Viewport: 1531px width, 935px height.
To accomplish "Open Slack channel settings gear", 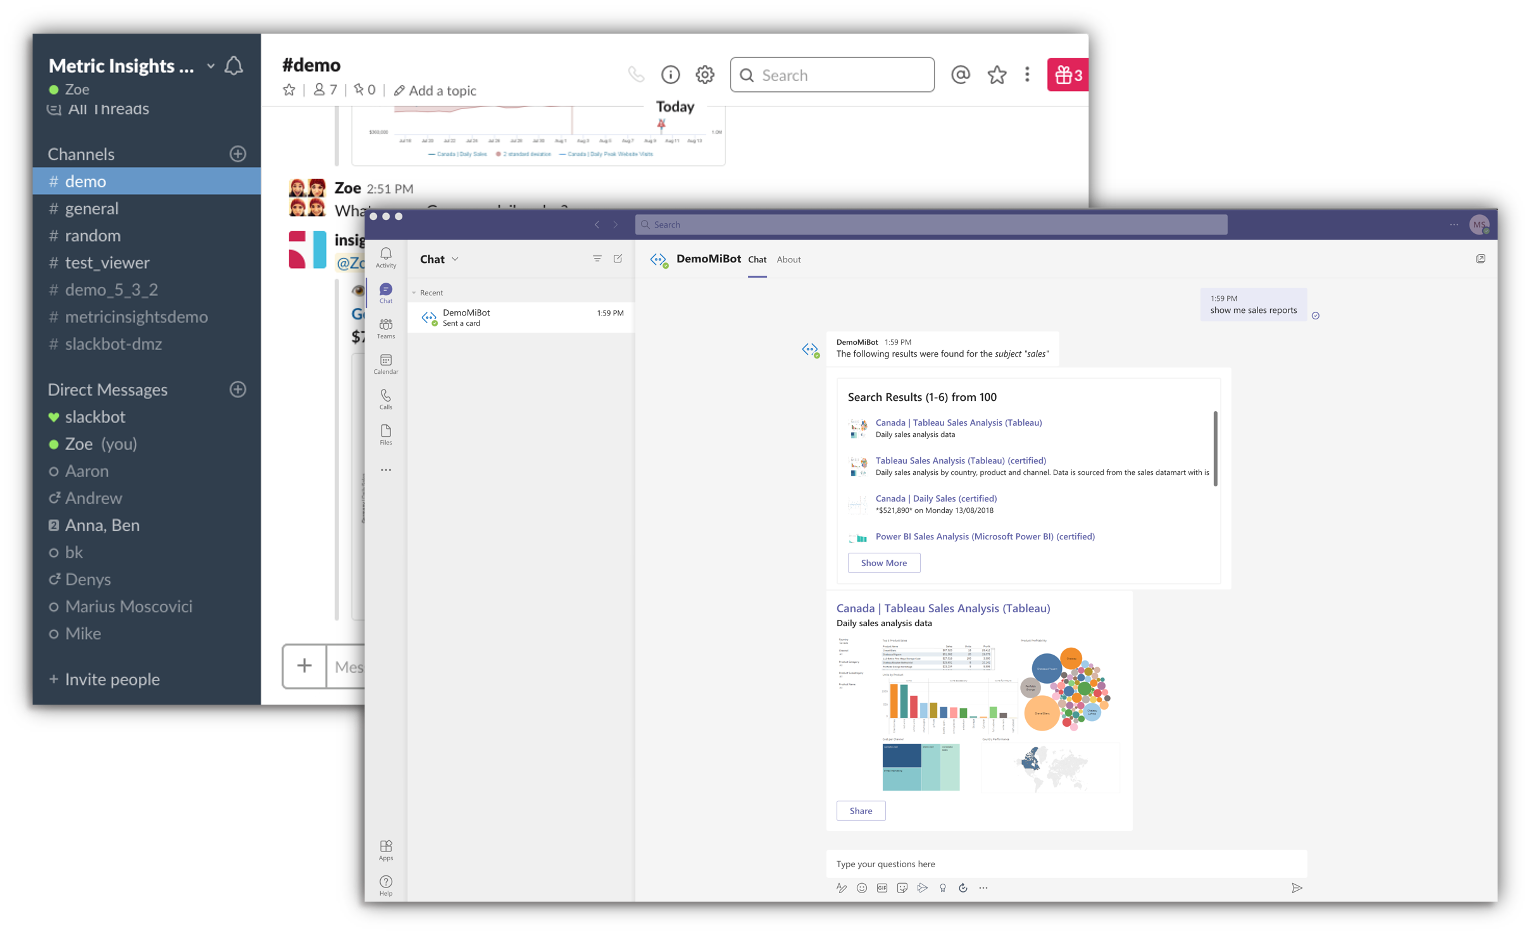I will [x=705, y=75].
